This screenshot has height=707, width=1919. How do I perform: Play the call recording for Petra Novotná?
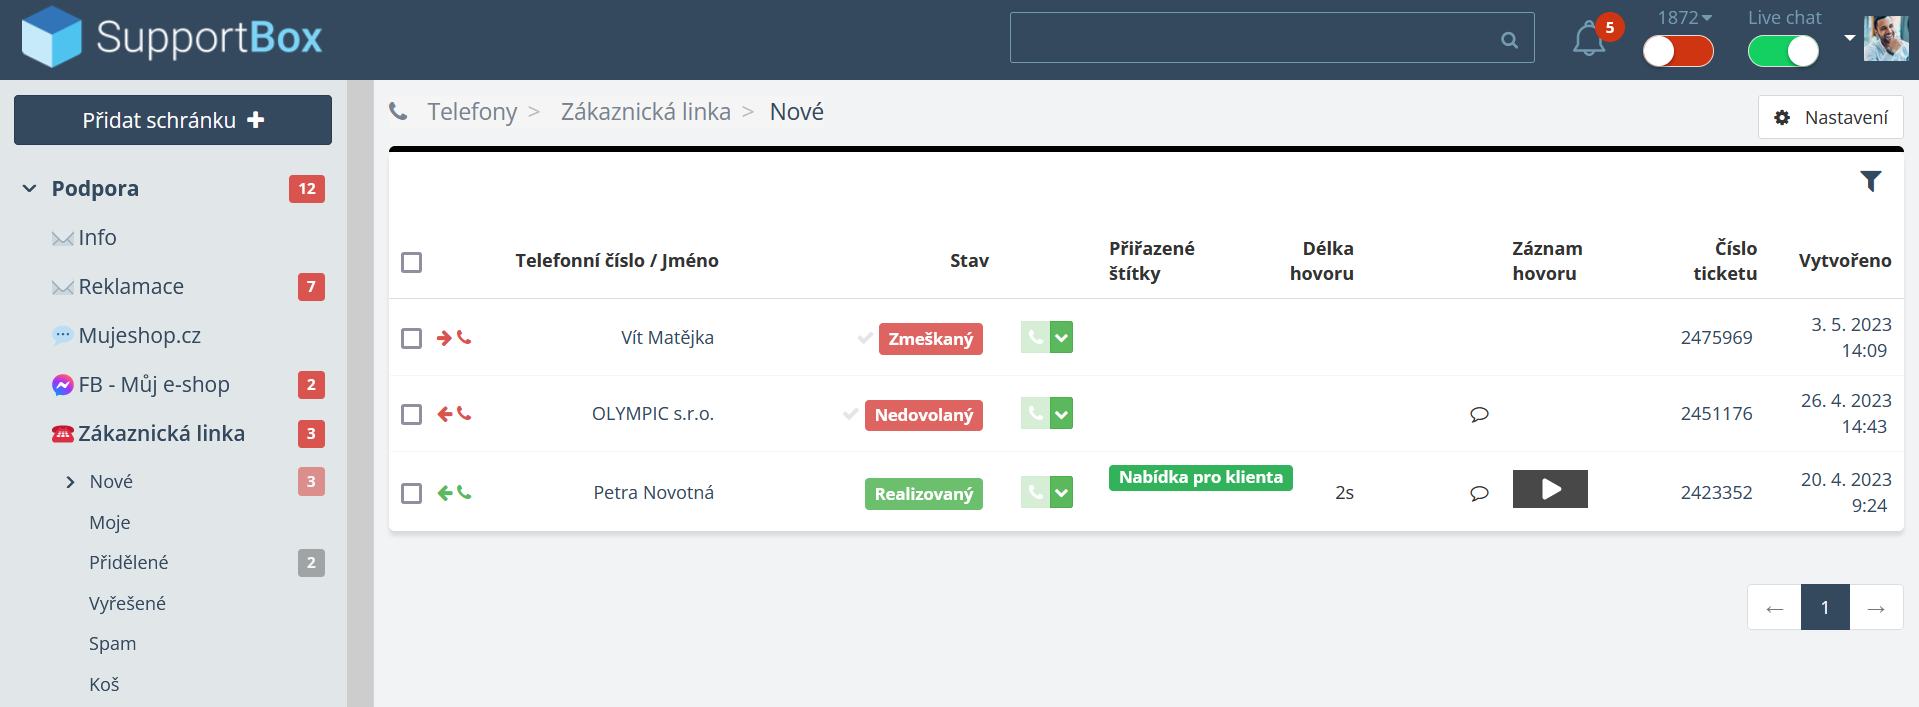coord(1550,489)
